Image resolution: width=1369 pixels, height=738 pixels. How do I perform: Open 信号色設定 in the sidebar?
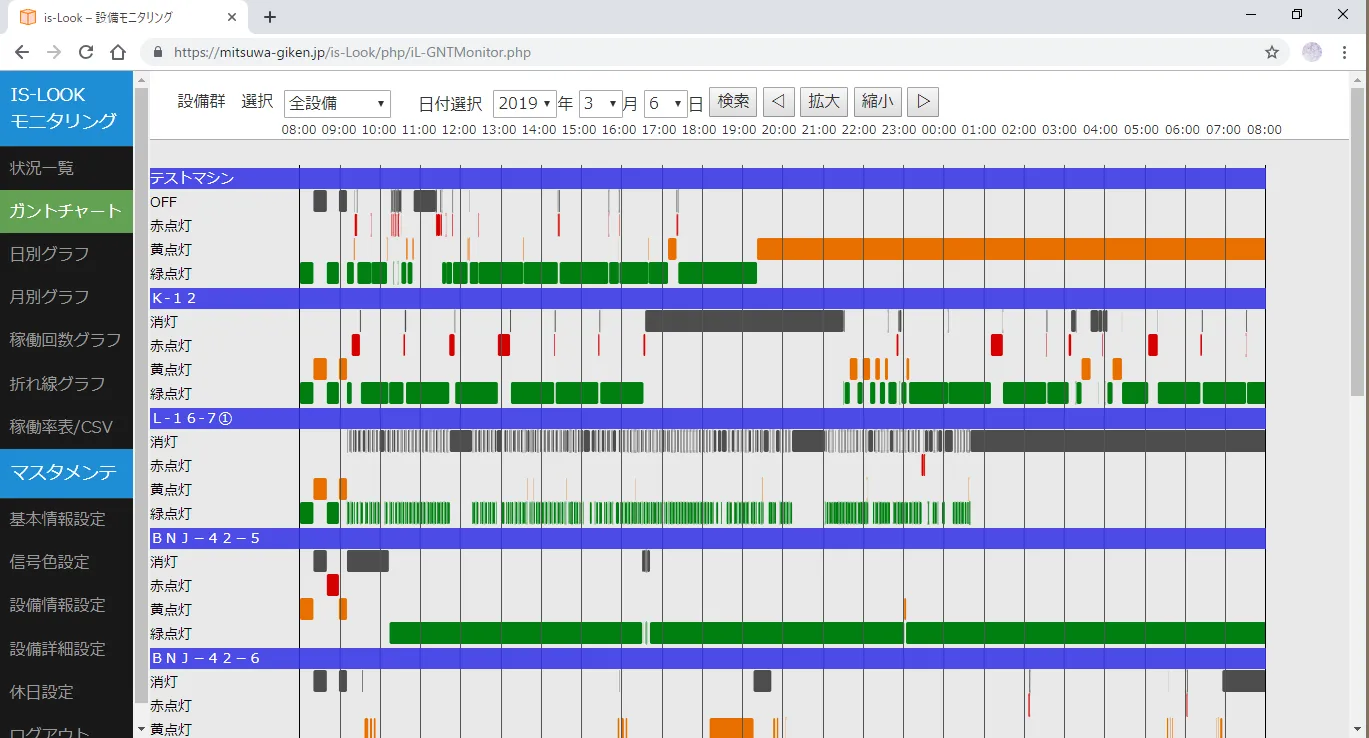tap(66, 562)
